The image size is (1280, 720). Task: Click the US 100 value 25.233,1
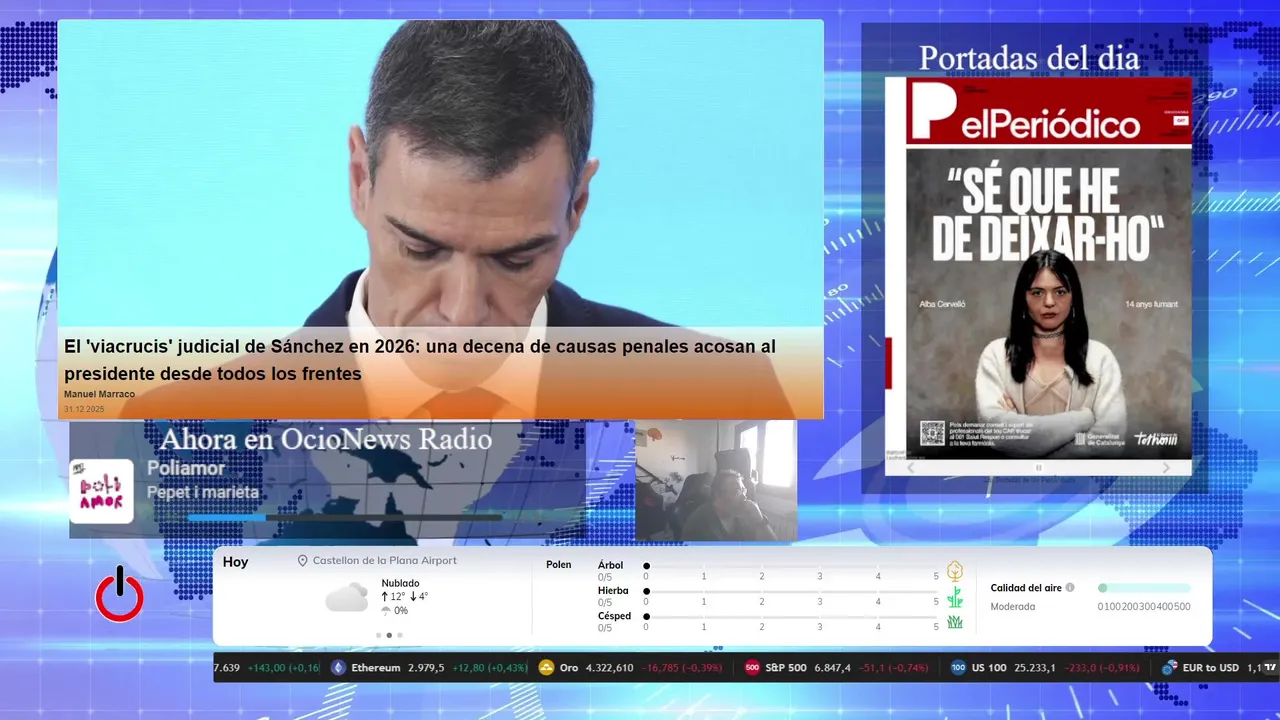[1035, 668]
